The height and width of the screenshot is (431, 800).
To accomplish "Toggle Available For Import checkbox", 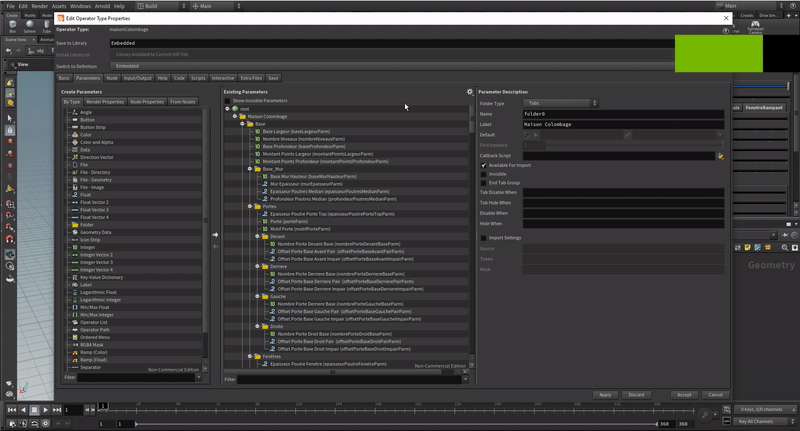I will pos(484,165).
